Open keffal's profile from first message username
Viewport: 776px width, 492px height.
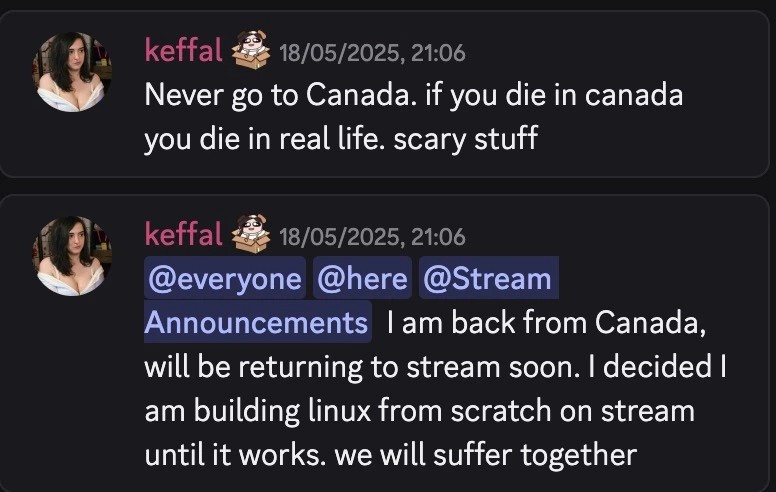183,50
